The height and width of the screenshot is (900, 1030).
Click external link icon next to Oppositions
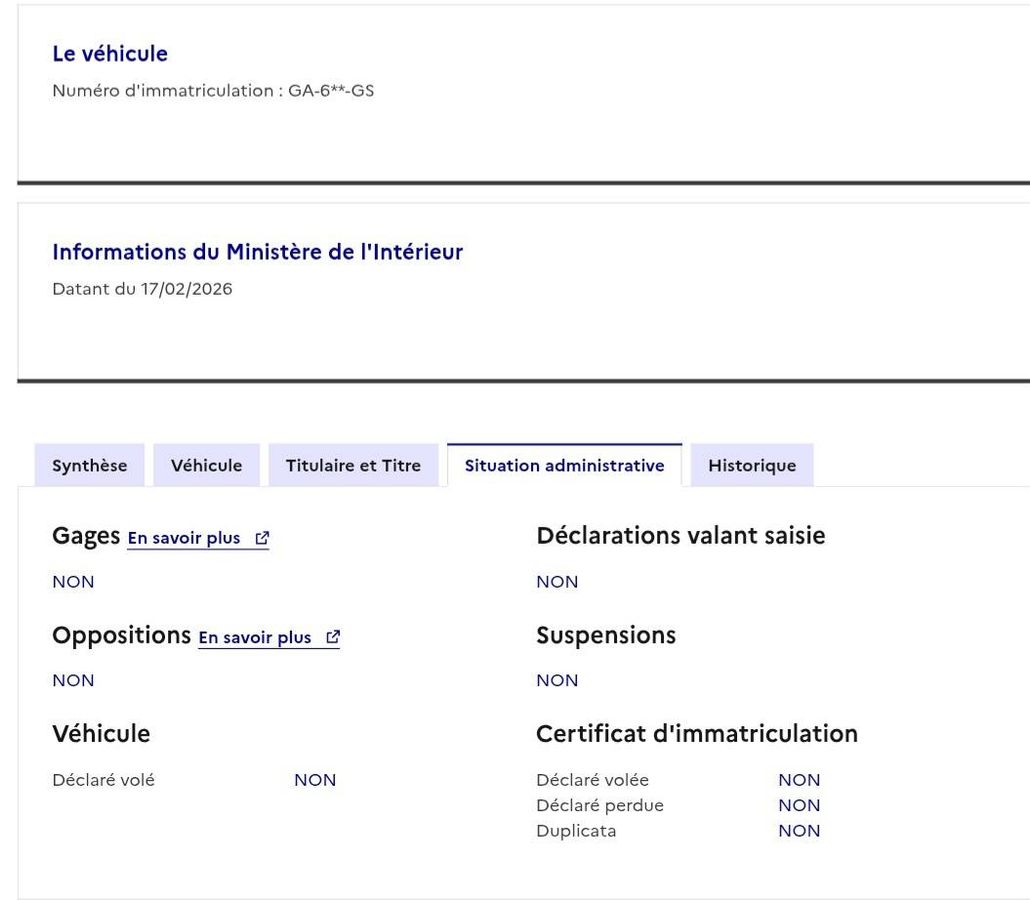(333, 638)
